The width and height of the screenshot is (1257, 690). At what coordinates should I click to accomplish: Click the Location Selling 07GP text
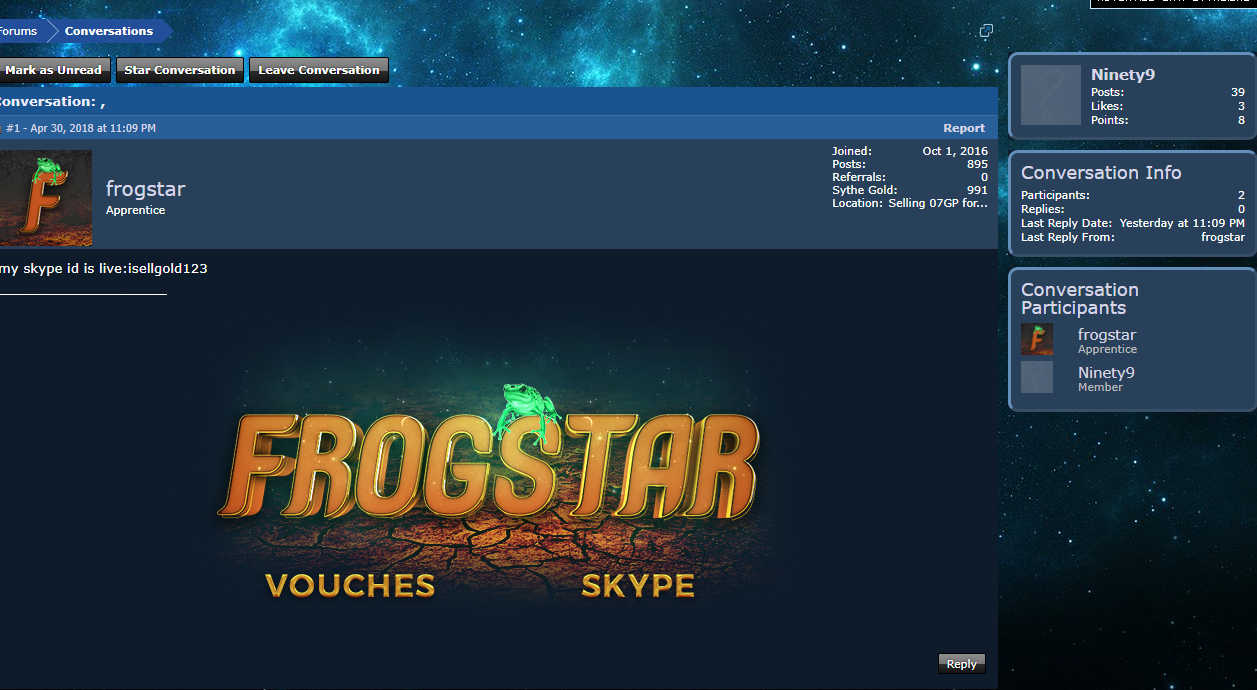(x=938, y=203)
